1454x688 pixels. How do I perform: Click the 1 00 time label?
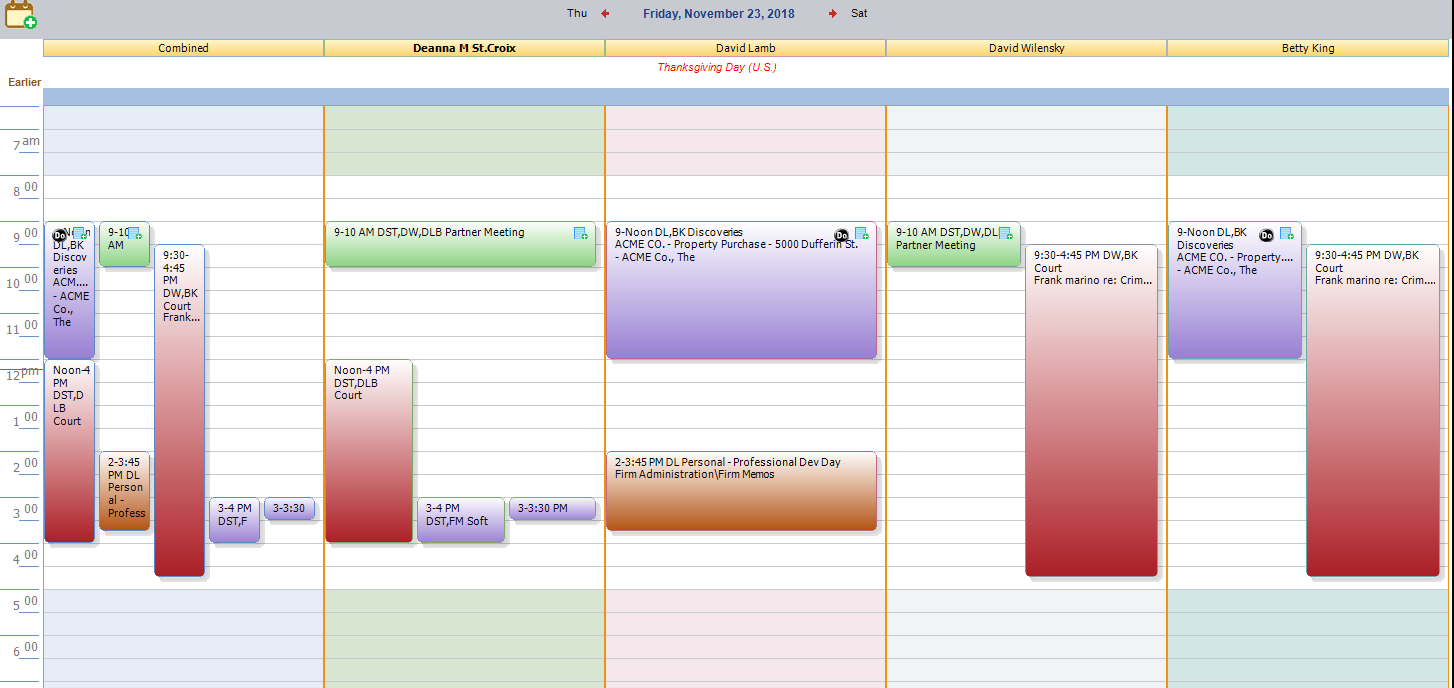(x=27, y=420)
